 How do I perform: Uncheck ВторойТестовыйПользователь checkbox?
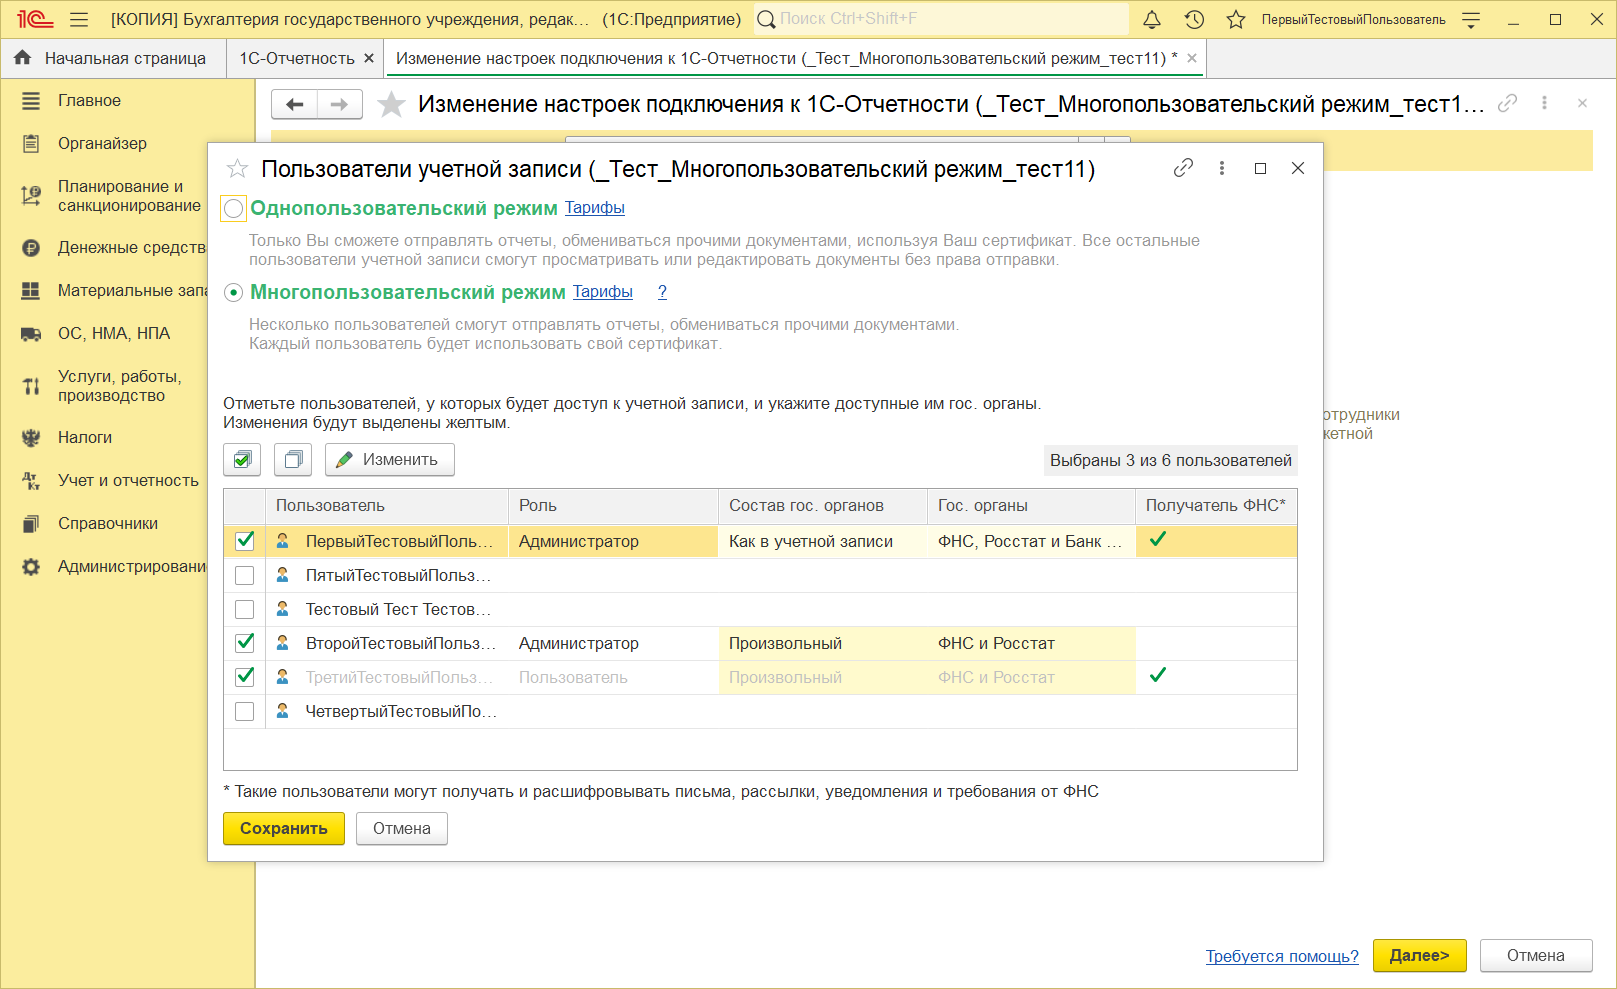click(244, 643)
